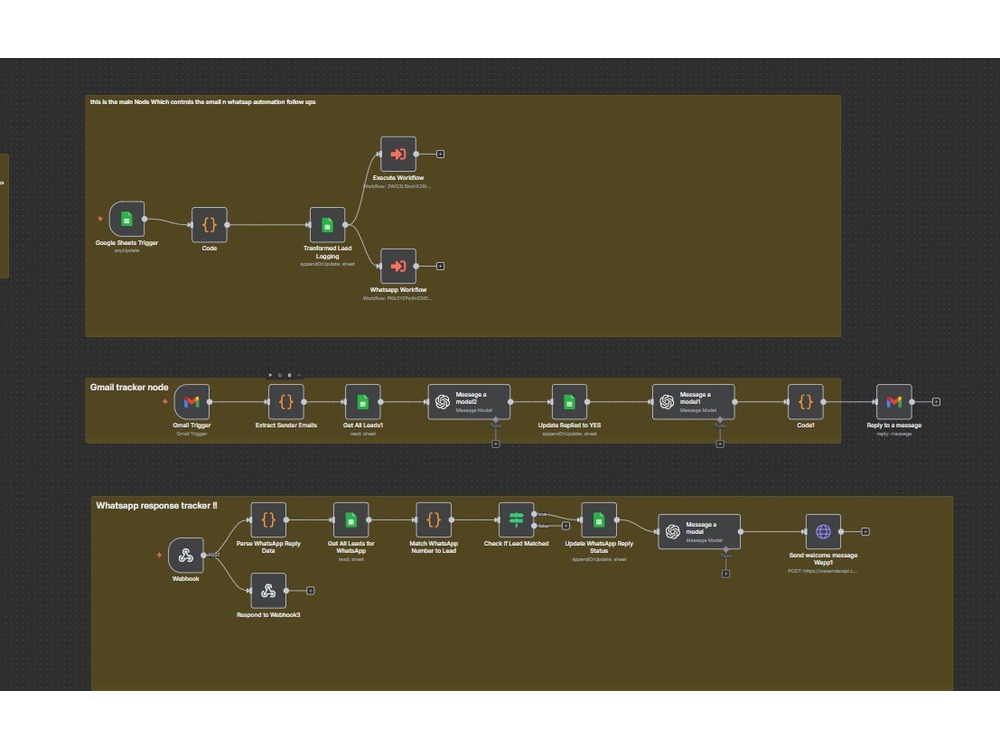Execute the Extract Sender Emails node via play icon
This screenshot has height=750, width=1000.
point(270,375)
